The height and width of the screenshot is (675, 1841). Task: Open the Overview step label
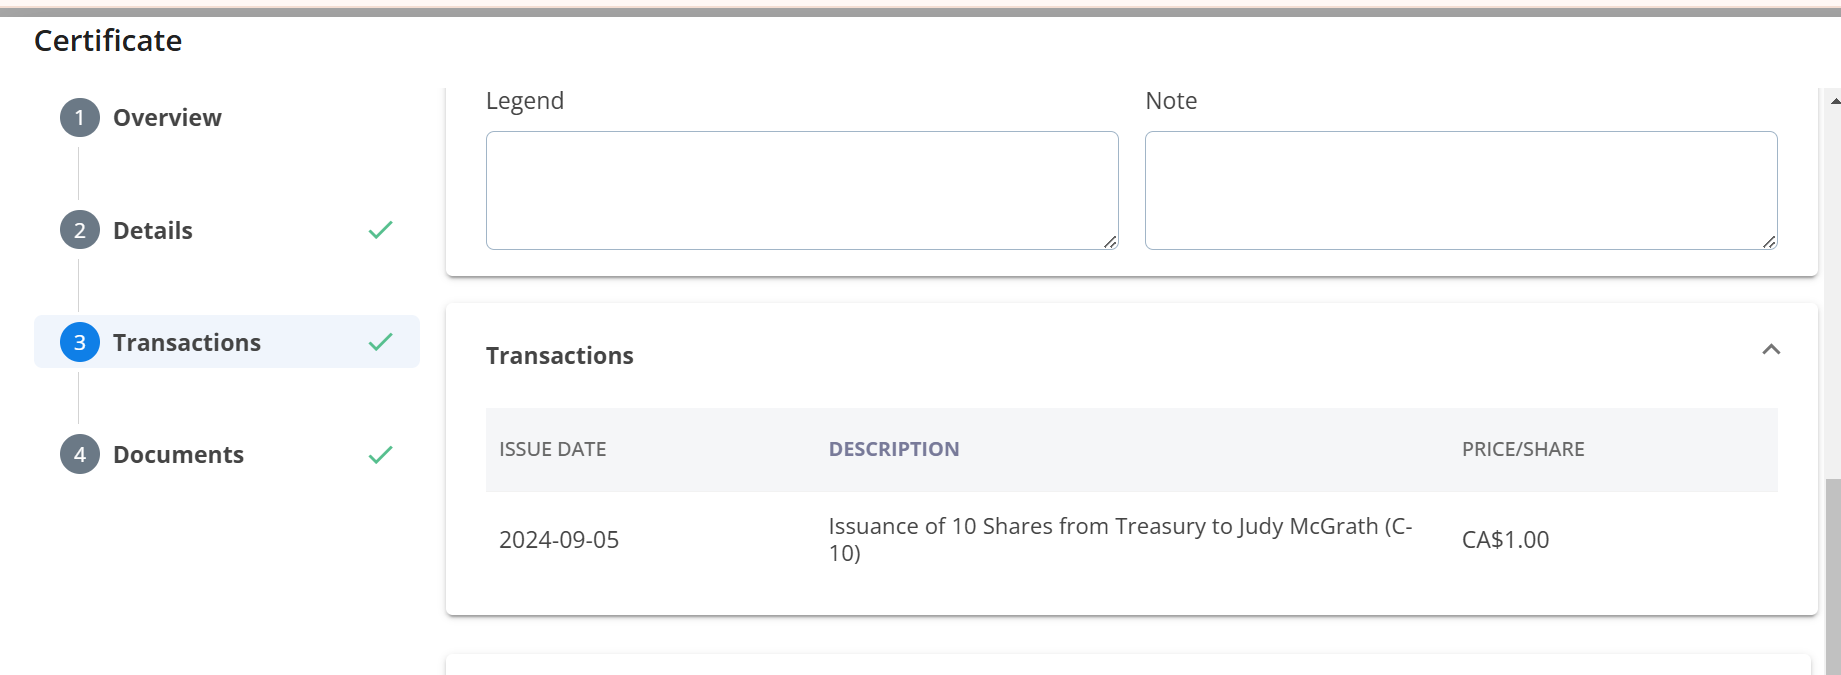point(167,118)
